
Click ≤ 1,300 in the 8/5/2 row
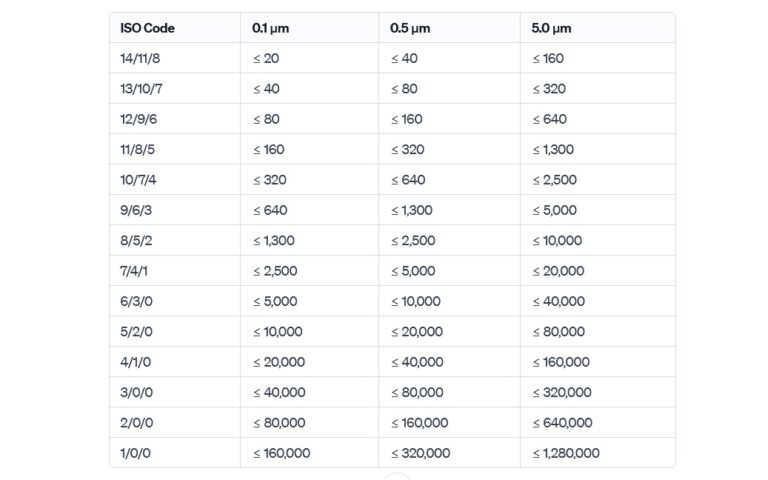274,240
